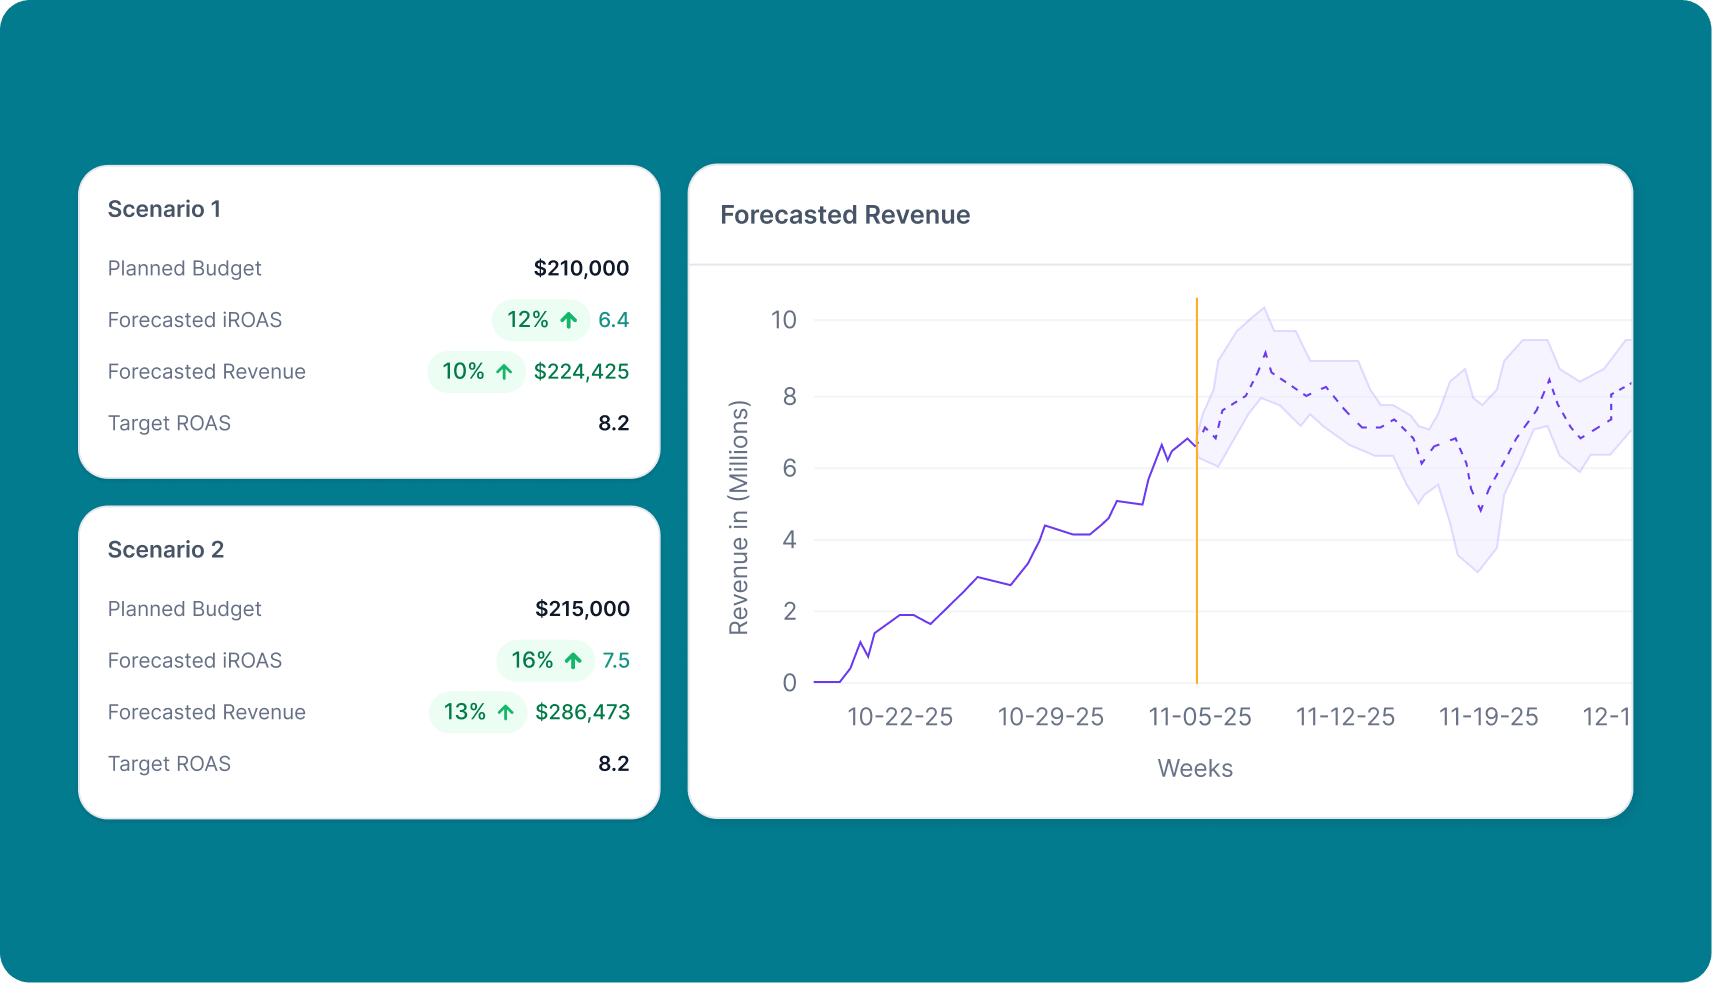This screenshot has width=1712, height=983.
Task: Click the 11-19-25 week label on axis
Action: click(x=1488, y=717)
